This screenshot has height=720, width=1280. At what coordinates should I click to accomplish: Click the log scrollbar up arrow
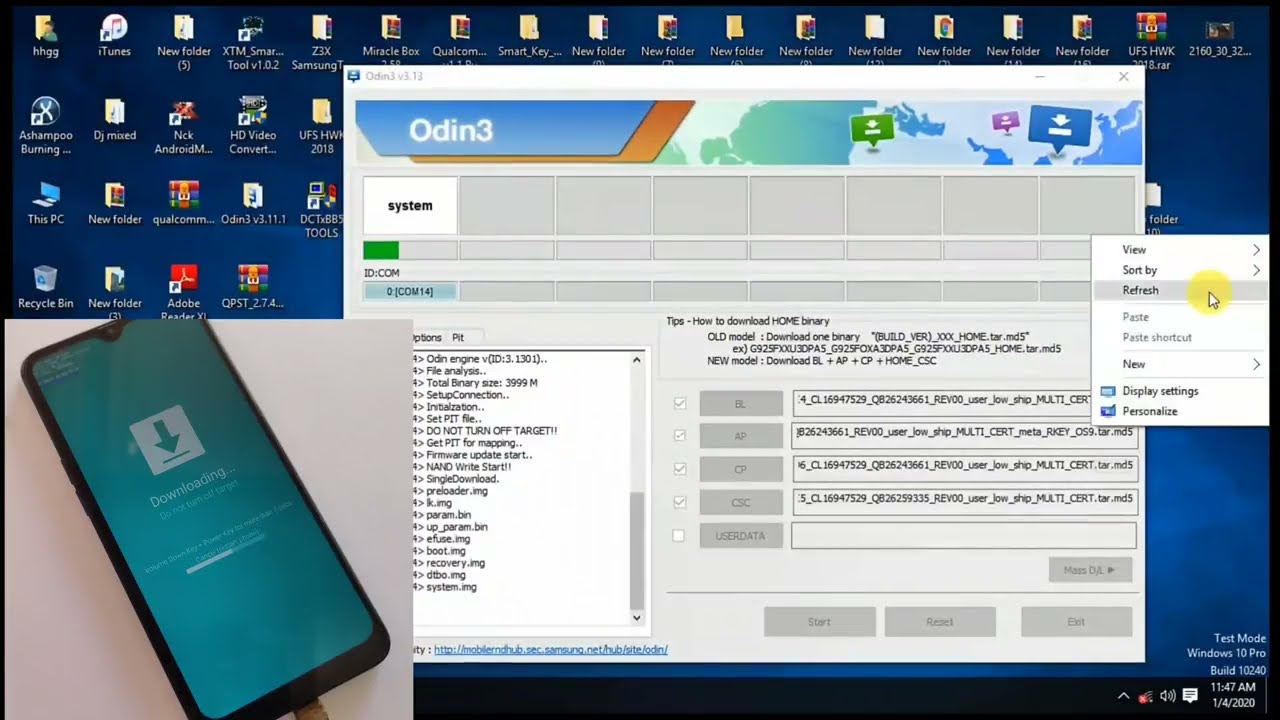pos(637,359)
